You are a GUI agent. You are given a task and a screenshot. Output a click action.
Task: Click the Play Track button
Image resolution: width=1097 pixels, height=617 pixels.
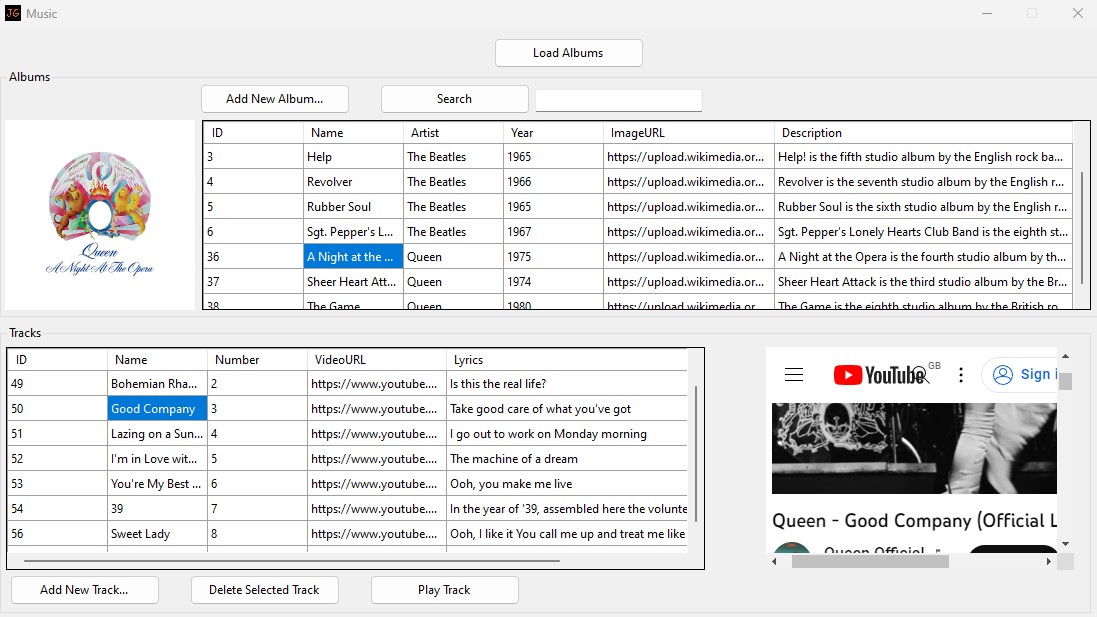(x=444, y=590)
